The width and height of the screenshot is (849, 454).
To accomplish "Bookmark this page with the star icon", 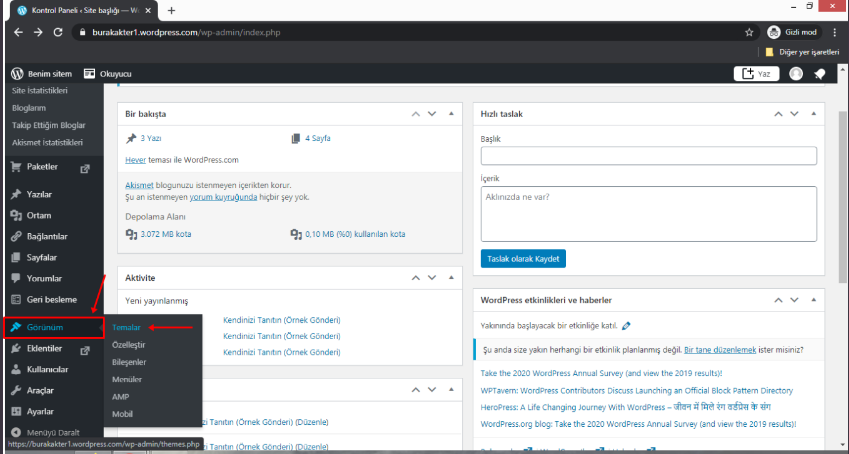I will point(749,32).
